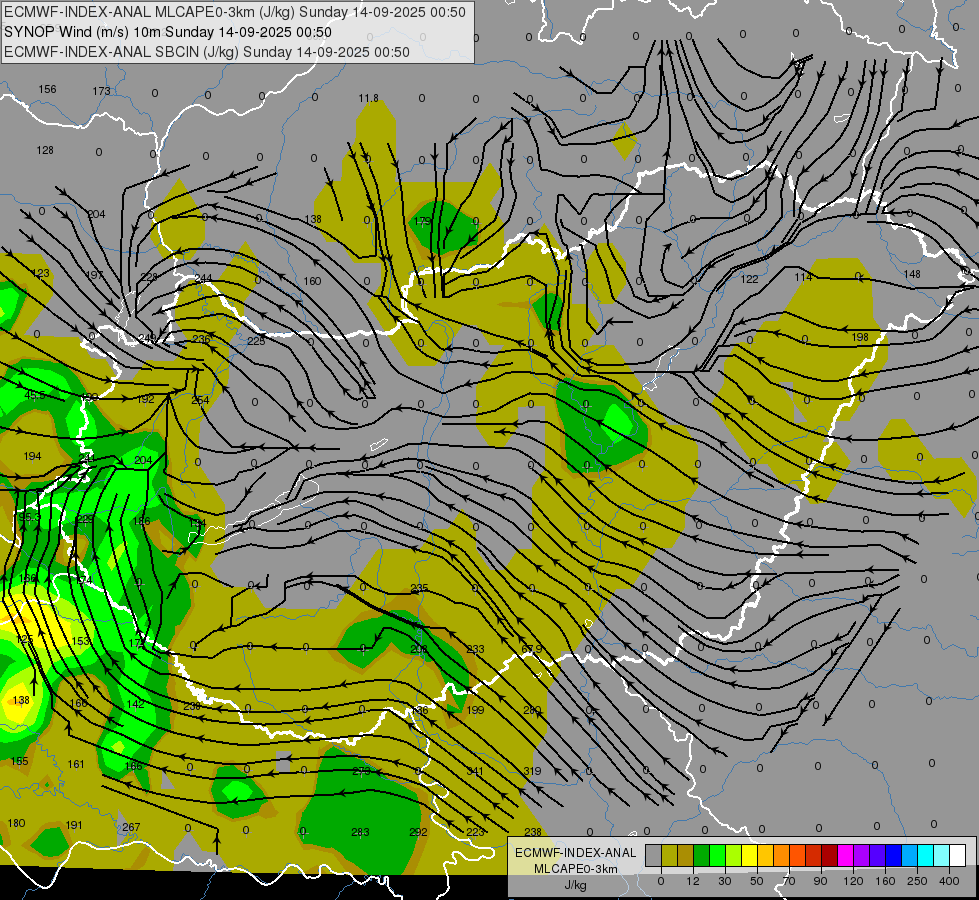Click the map value 319
The image size is (979, 900).
click(x=532, y=771)
